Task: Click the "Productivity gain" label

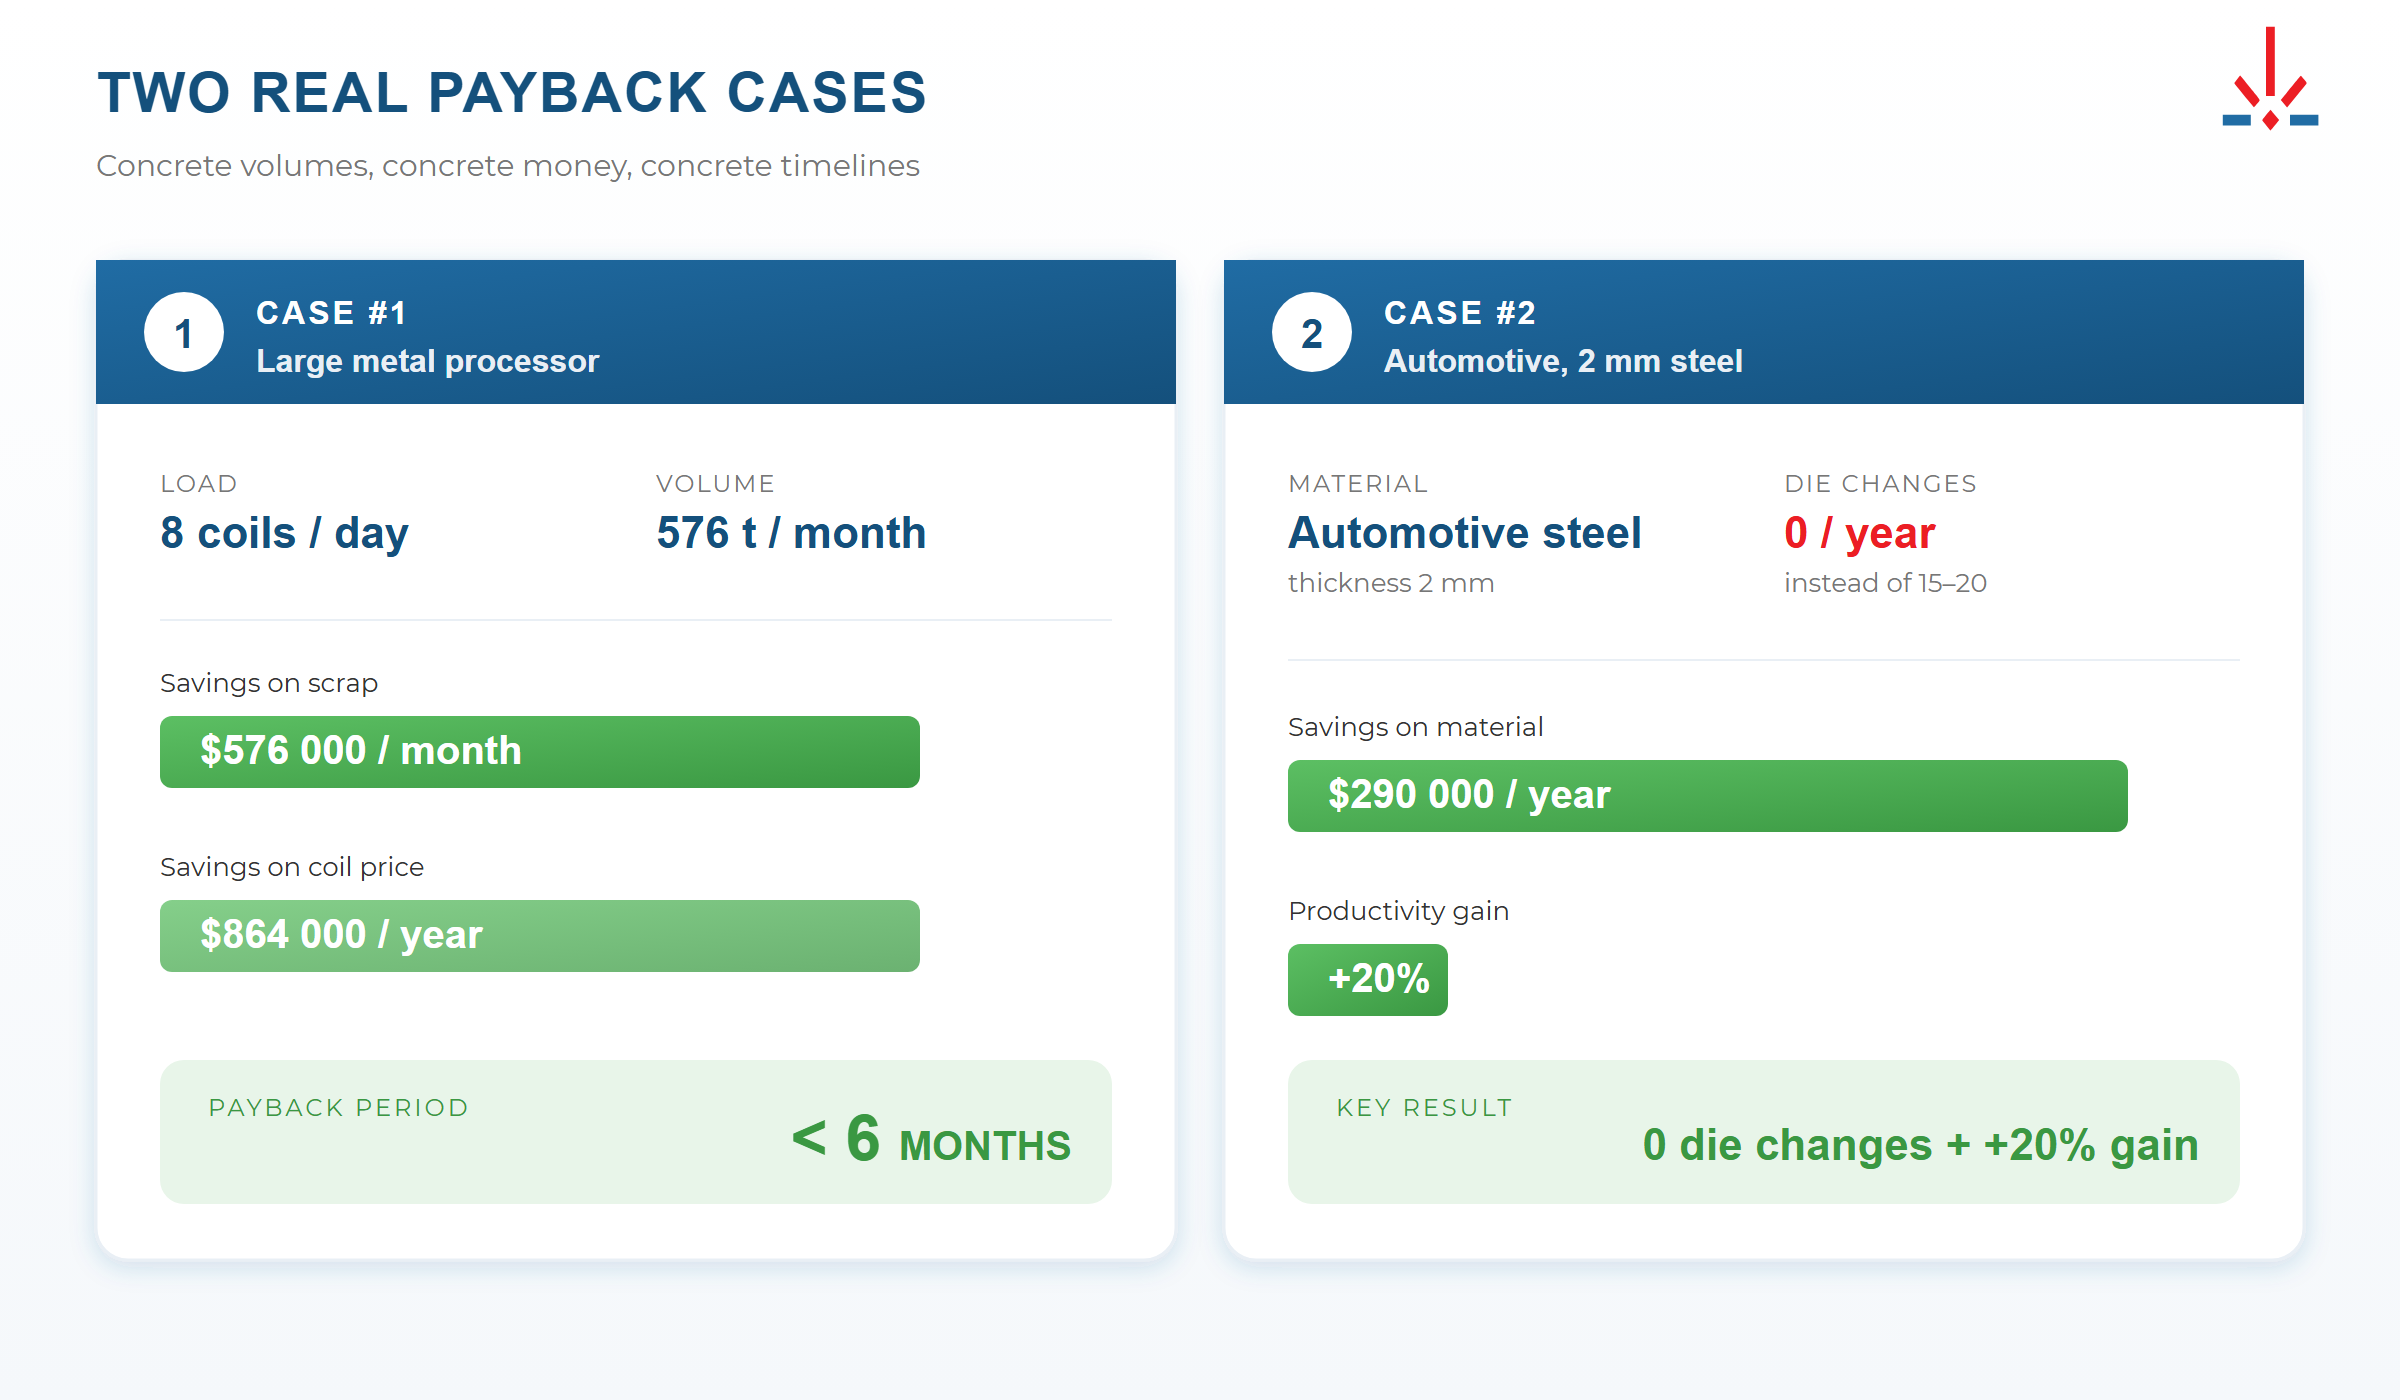Action: [1398, 911]
